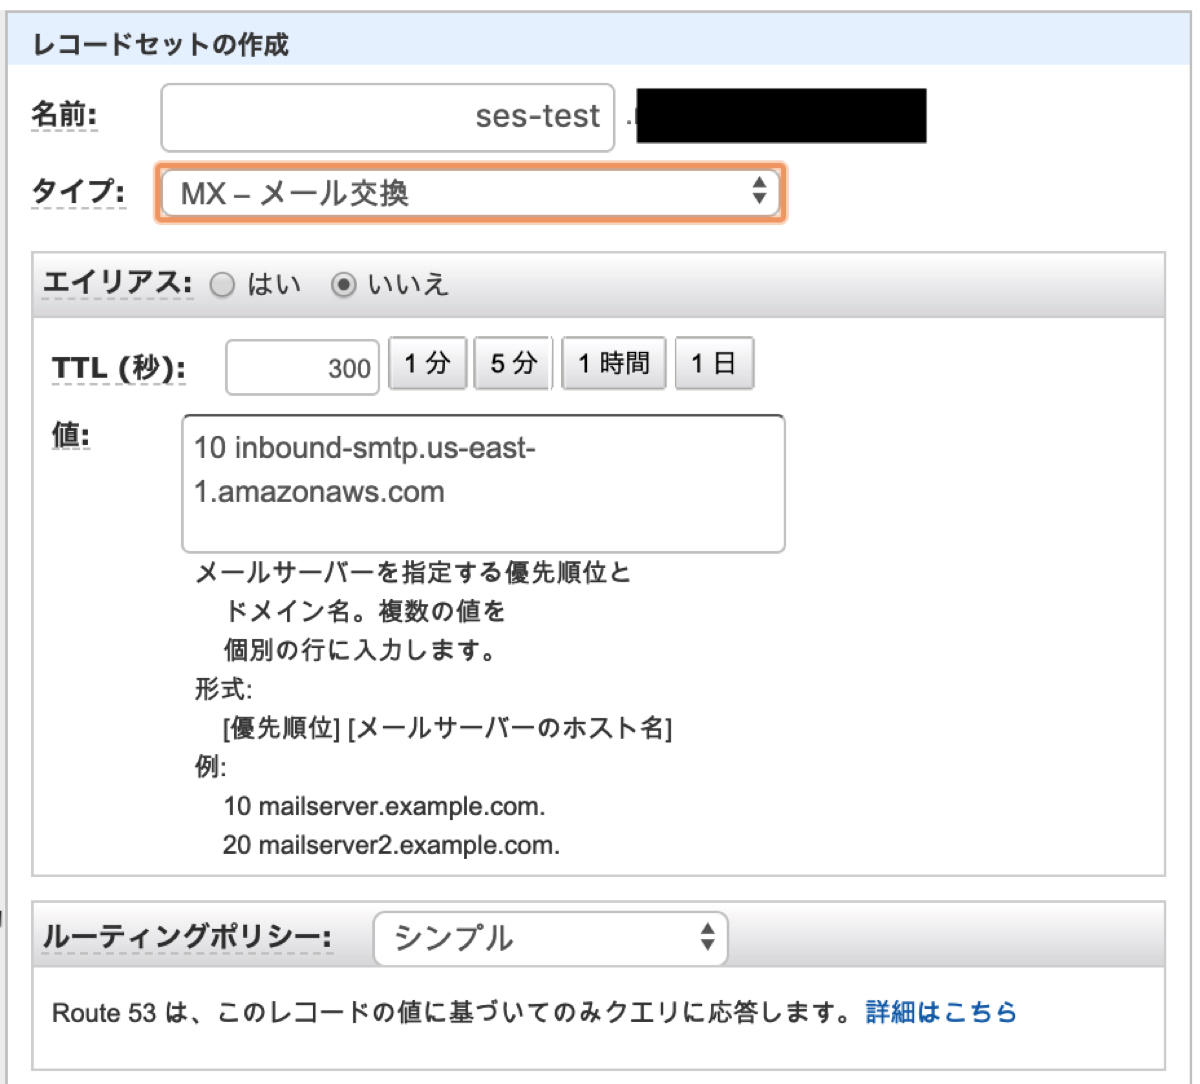Set TTL using the 1日 button
The height and width of the screenshot is (1084, 1200).
point(714,363)
